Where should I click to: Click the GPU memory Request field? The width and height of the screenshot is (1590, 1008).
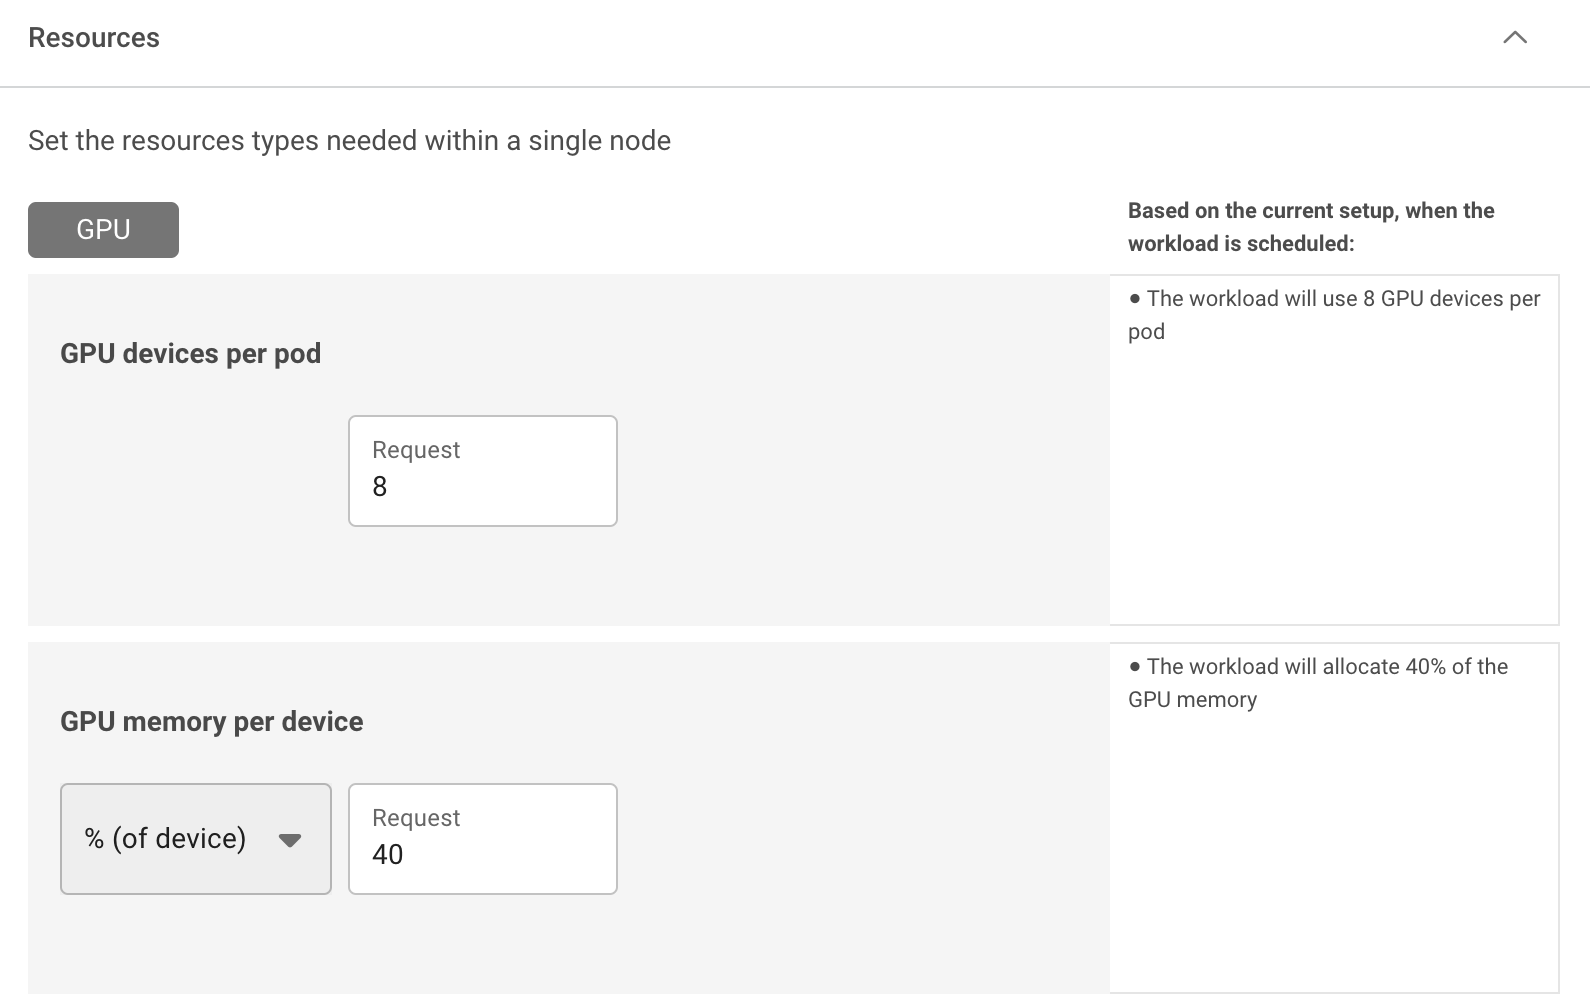coord(483,839)
